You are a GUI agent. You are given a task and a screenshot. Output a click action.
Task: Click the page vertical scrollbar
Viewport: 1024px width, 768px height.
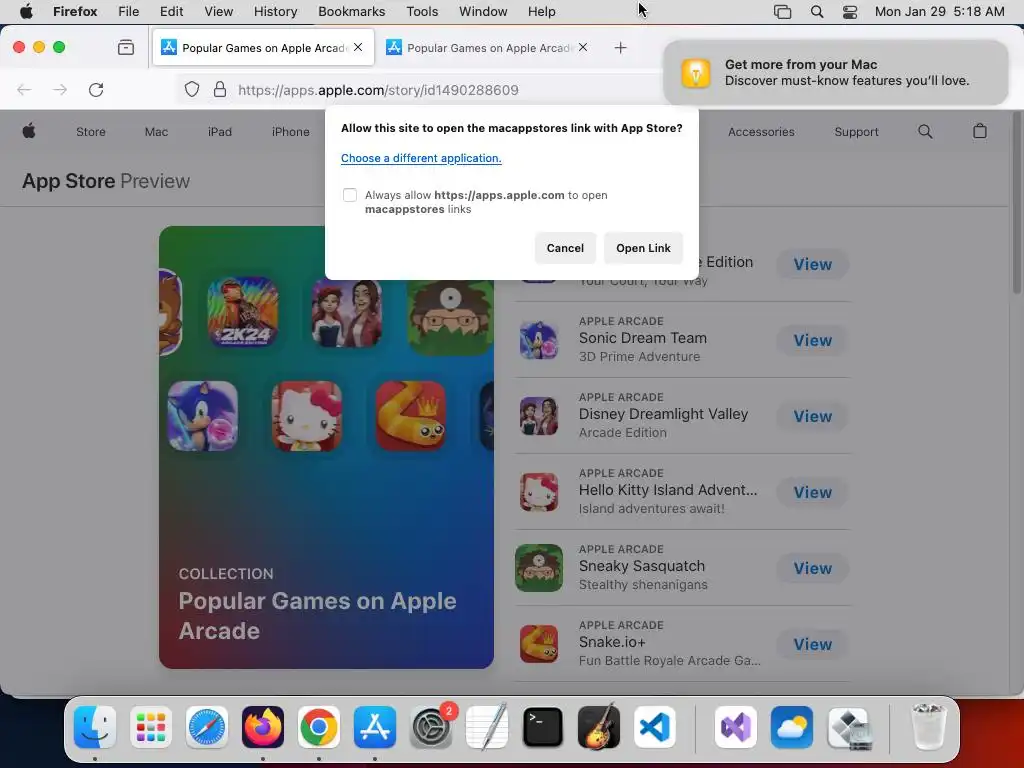coord(1017,202)
